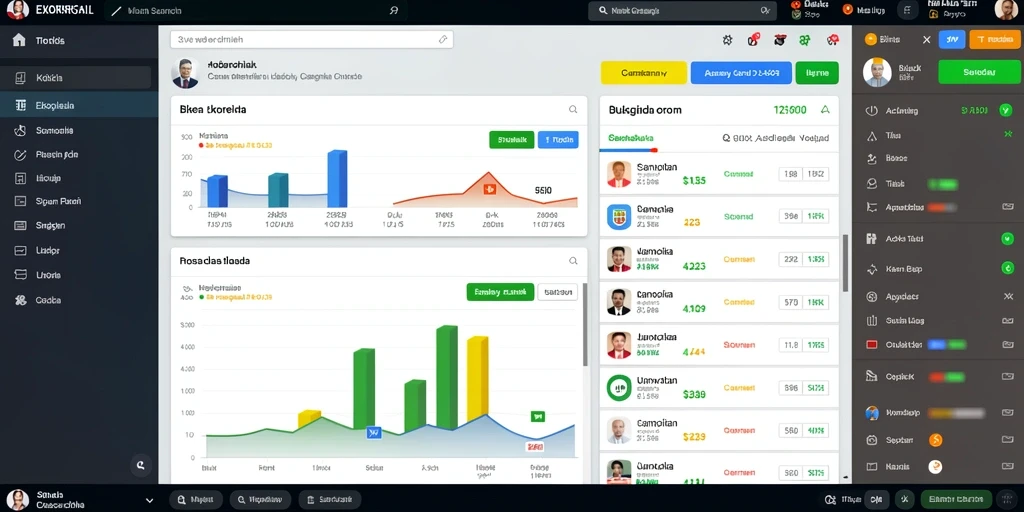
Task: Click the magnifier icon in the Bkea tkorelda panel
Action: click(573, 110)
